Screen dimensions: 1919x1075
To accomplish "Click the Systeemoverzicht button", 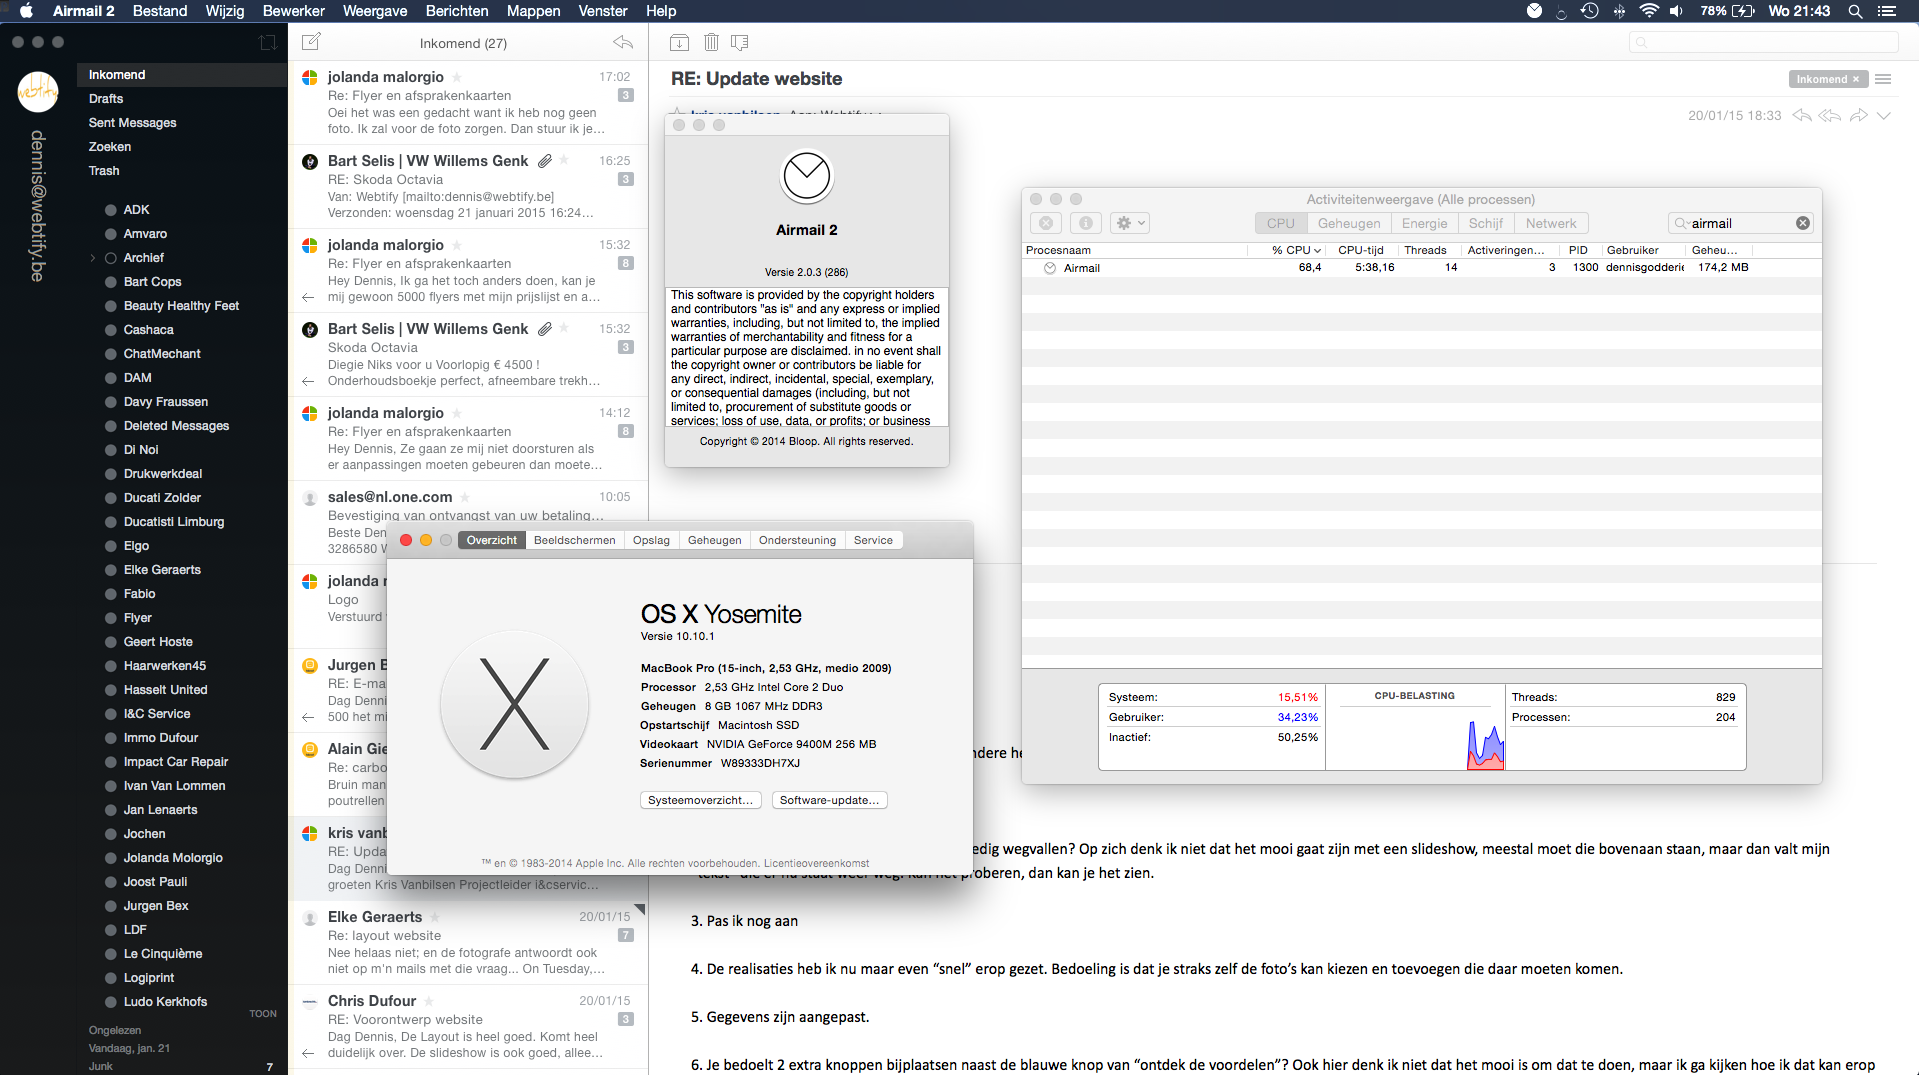I will coord(700,800).
